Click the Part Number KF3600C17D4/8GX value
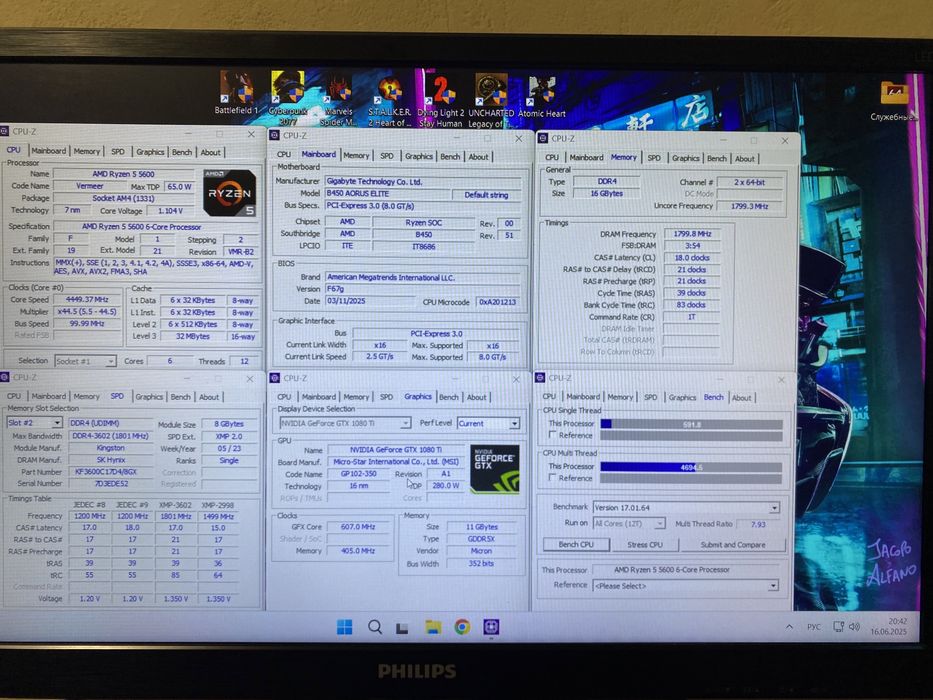The image size is (933, 700). (106, 471)
